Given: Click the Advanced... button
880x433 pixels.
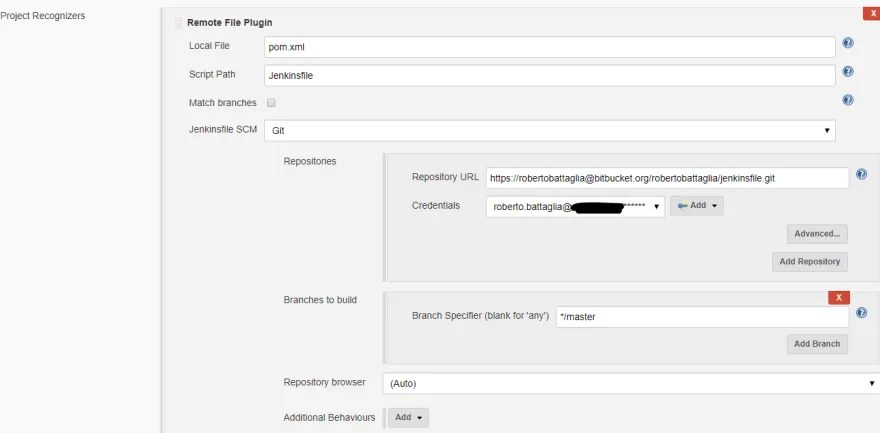Looking at the screenshot, I should tap(817, 234).
